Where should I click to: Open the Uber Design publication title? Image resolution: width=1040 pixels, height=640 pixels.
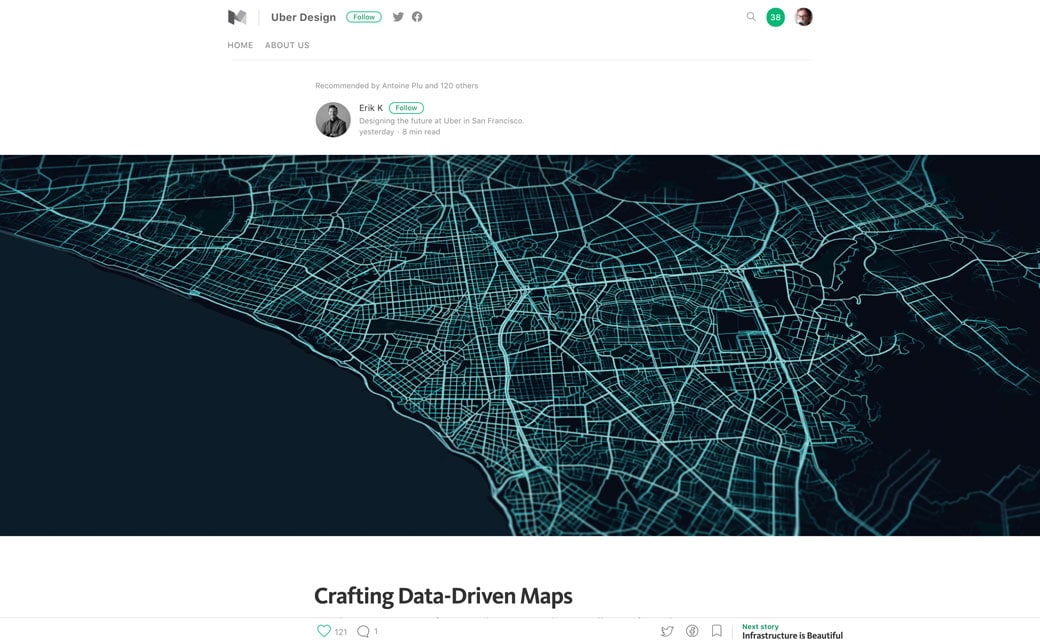tap(303, 17)
